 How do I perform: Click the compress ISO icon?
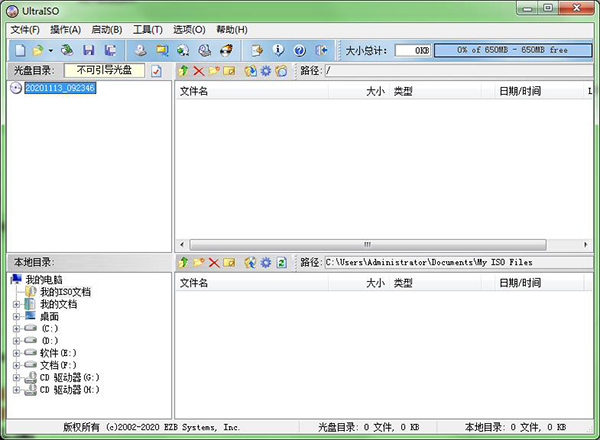click(183, 50)
